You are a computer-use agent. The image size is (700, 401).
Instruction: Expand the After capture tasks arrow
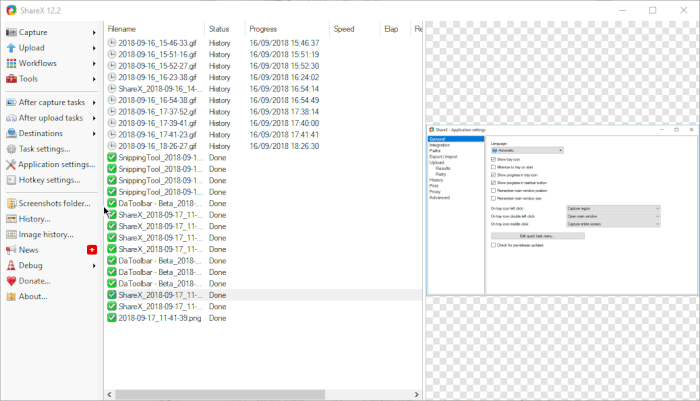tap(94, 102)
